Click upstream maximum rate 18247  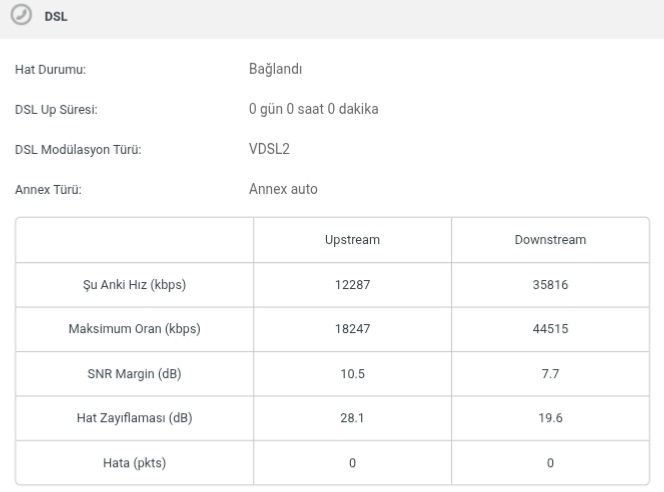point(352,330)
